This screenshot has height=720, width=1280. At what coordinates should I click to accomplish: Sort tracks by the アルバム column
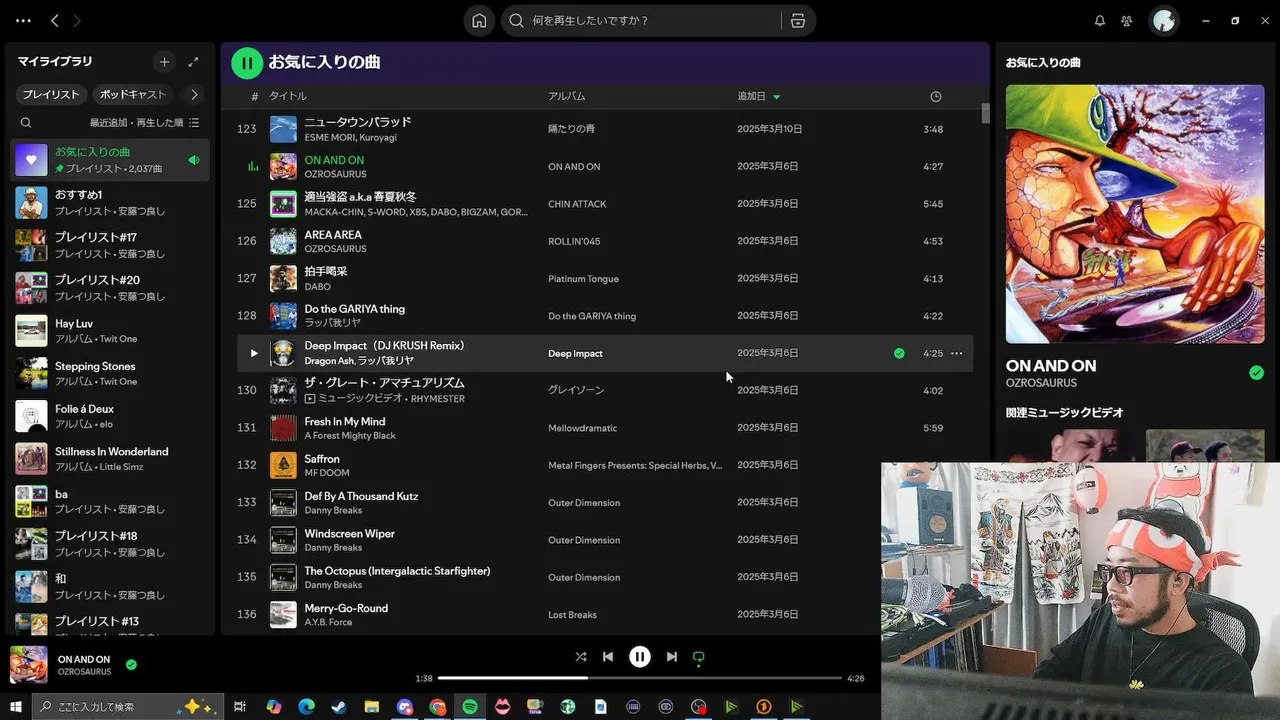click(567, 96)
